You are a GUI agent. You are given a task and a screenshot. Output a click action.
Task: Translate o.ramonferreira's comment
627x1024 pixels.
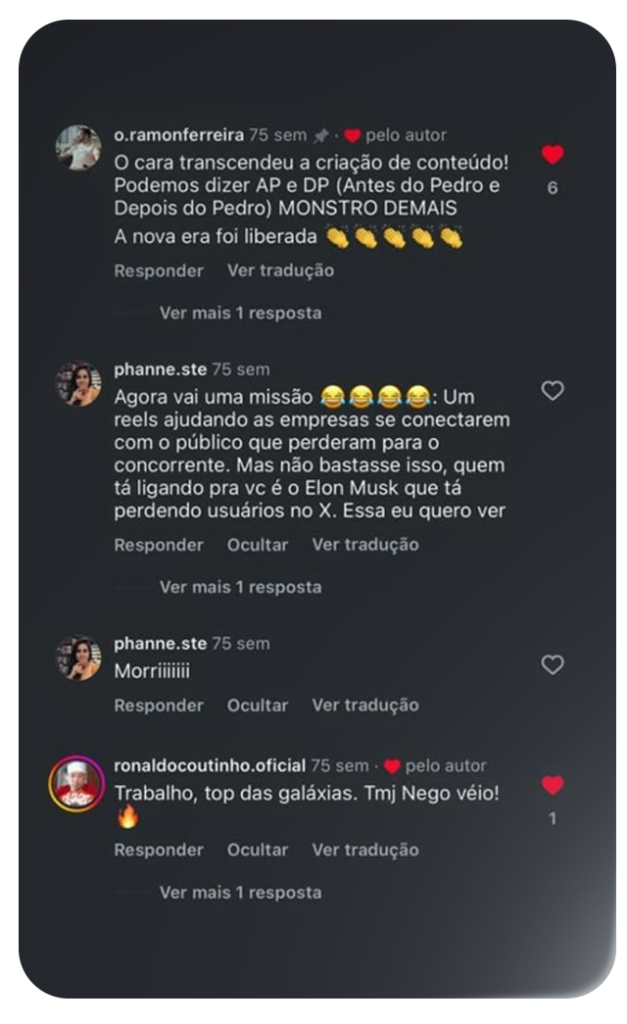tap(280, 271)
